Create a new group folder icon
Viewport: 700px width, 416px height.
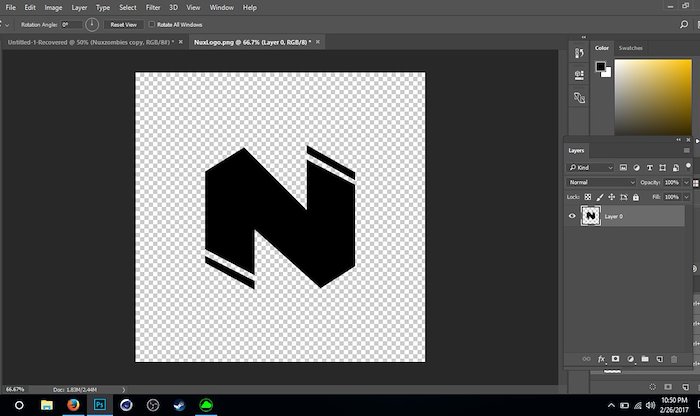[x=645, y=359]
